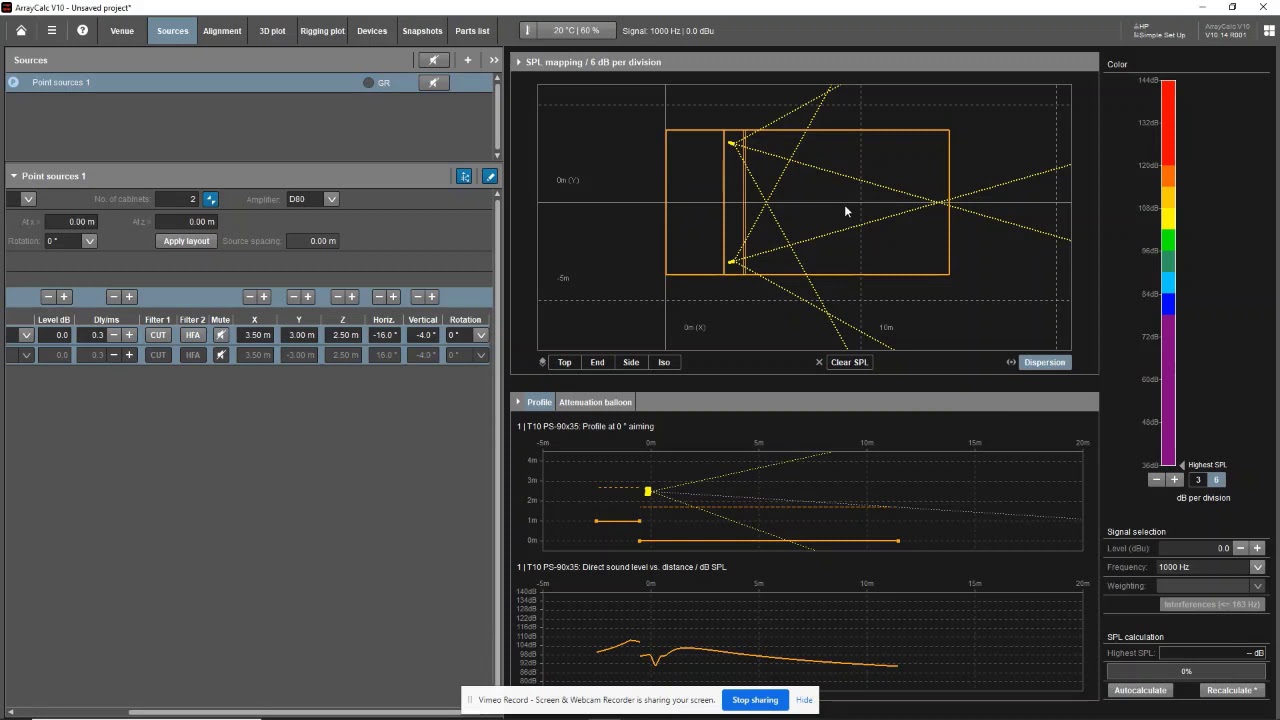
Task: Open the Parts list tab
Action: pyautogui.click(x=472, y=31)
